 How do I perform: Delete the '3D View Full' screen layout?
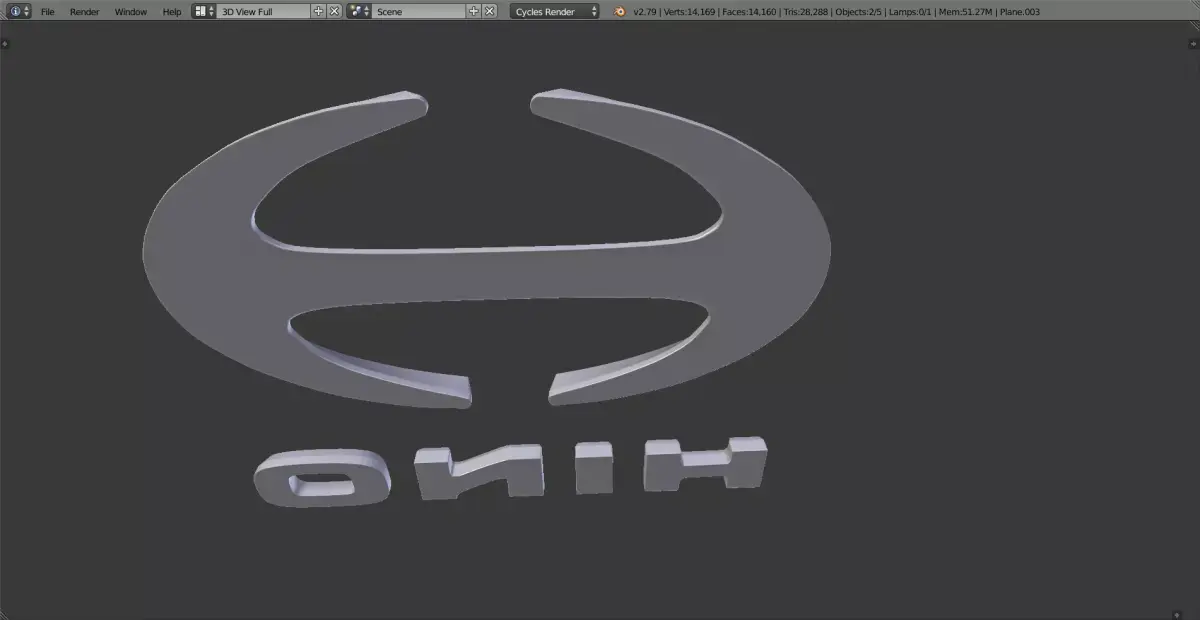click(334, 11)
